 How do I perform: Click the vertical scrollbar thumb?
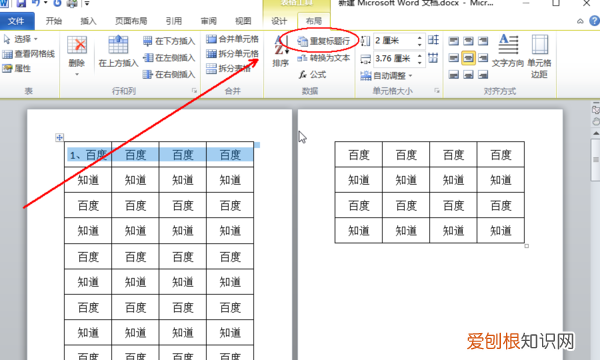596,160
